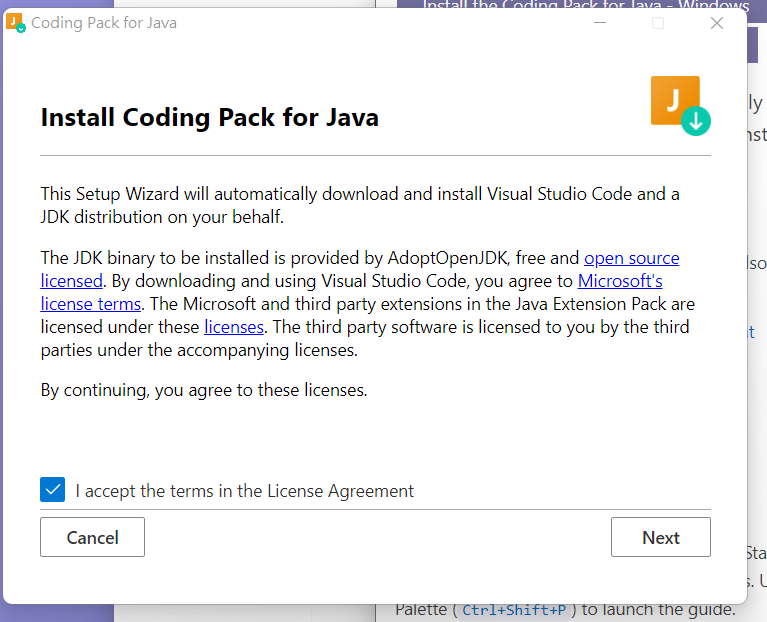Viewport: 767px width, 622px height.
Task: Click the Cancel button
Action: [x=92, y=537]
